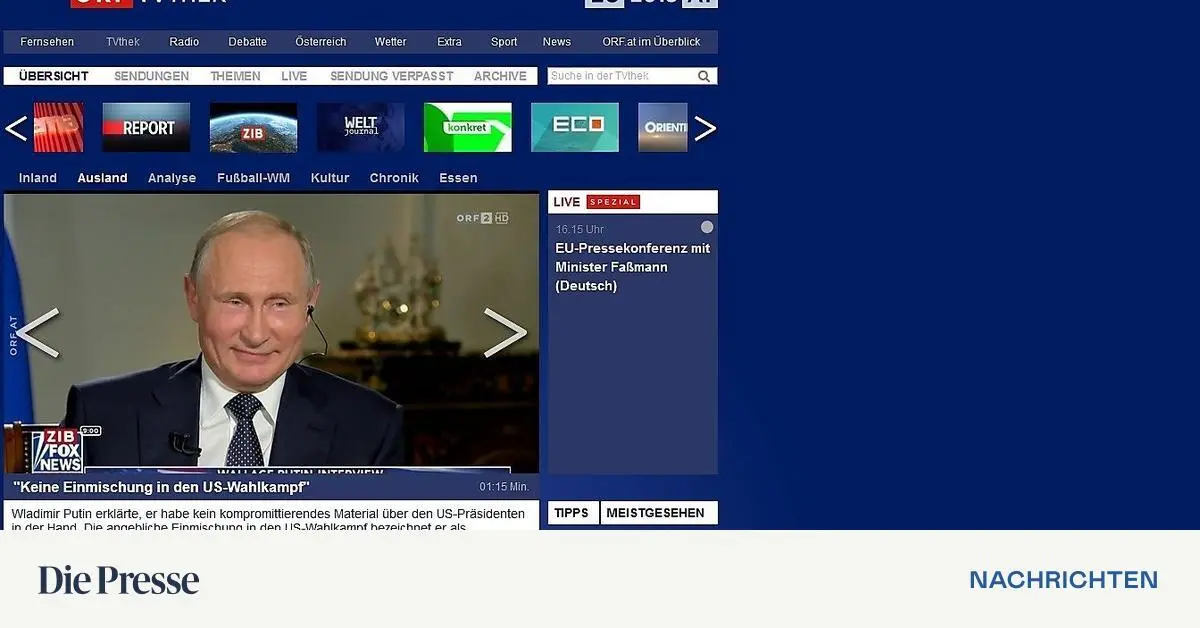The height and width of the screenshot is (628, 1200).
Task: Click the konkret program icon
Action: [467, 127]
